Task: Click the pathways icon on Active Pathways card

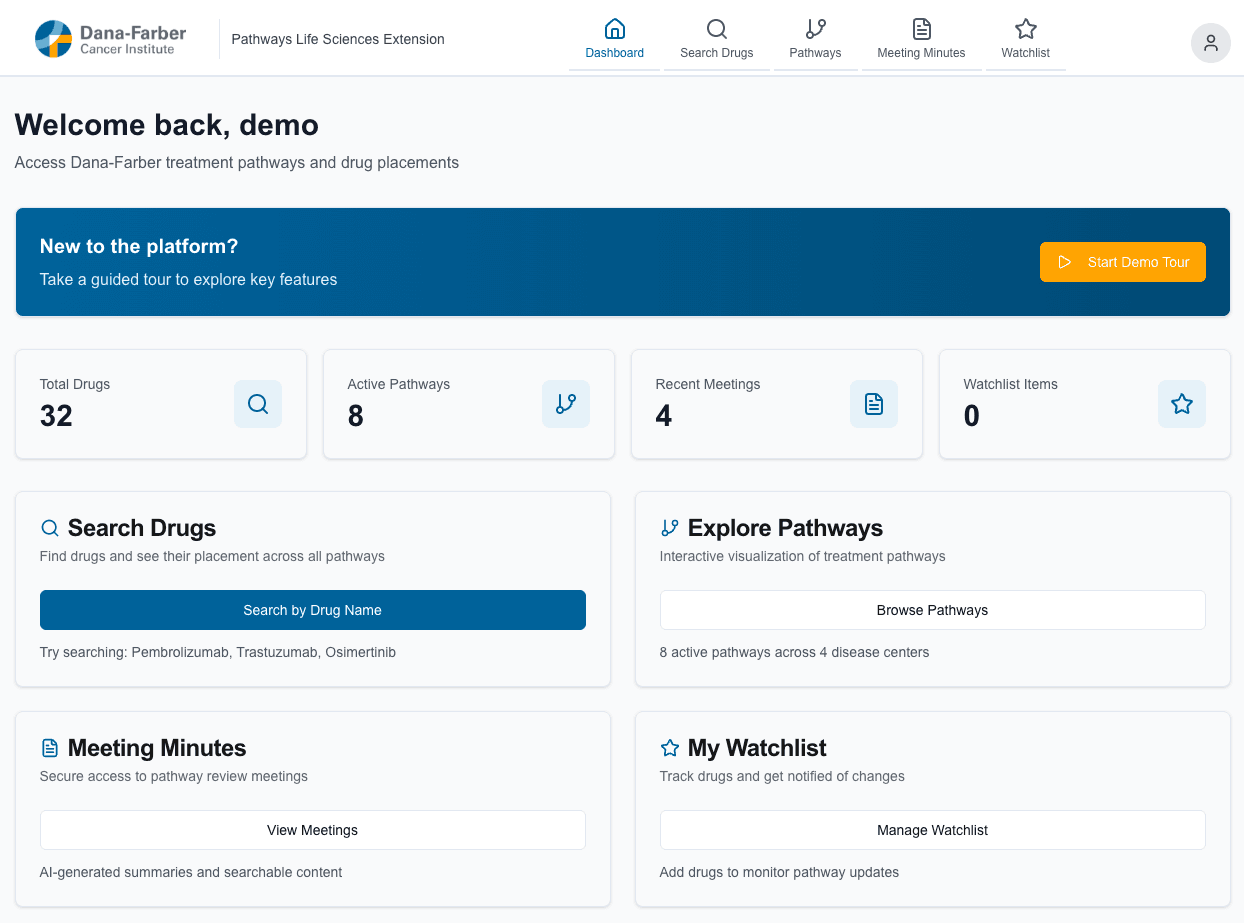Action: pos(566,404)
